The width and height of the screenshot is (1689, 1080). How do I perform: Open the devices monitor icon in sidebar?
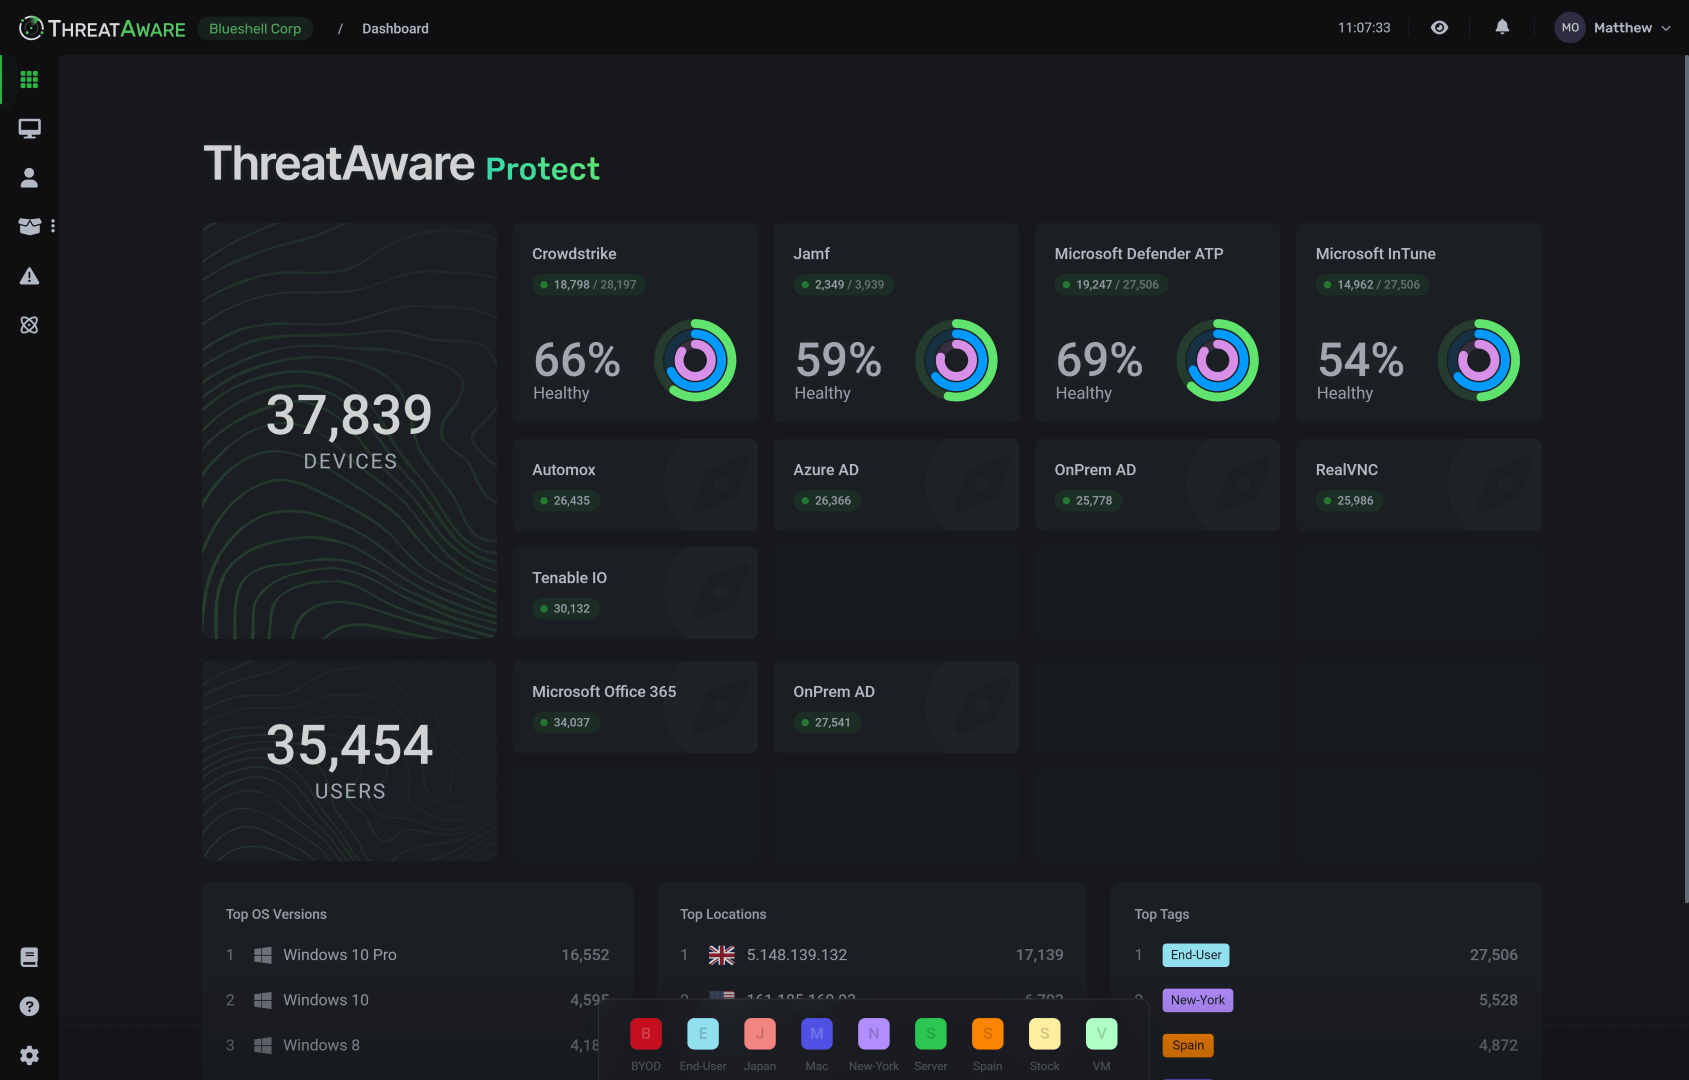point(29,128)
